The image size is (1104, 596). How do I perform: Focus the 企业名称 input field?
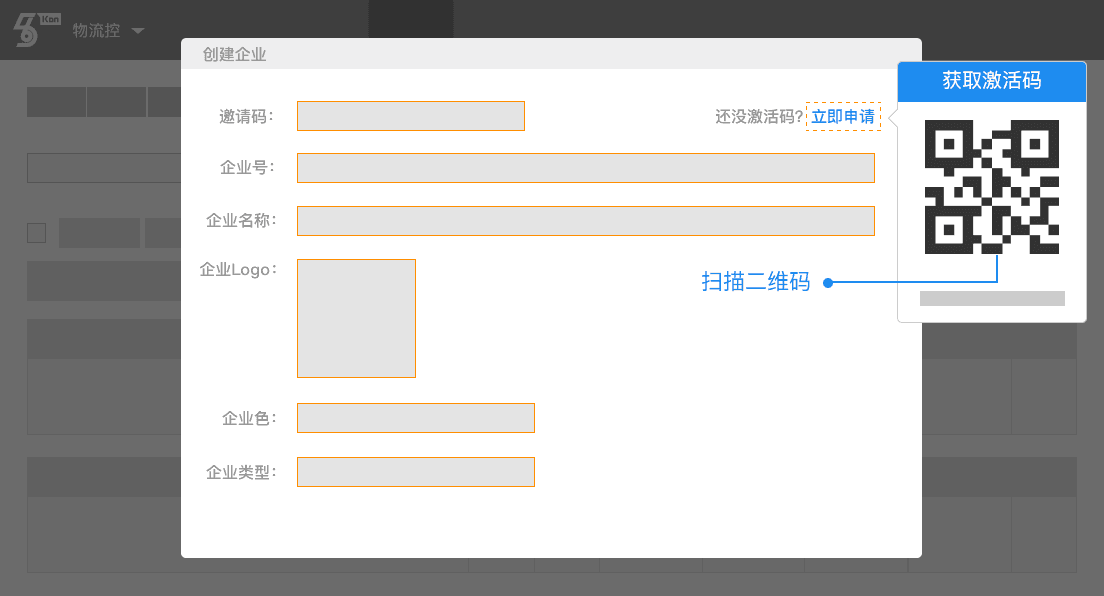tap(586, 221)
